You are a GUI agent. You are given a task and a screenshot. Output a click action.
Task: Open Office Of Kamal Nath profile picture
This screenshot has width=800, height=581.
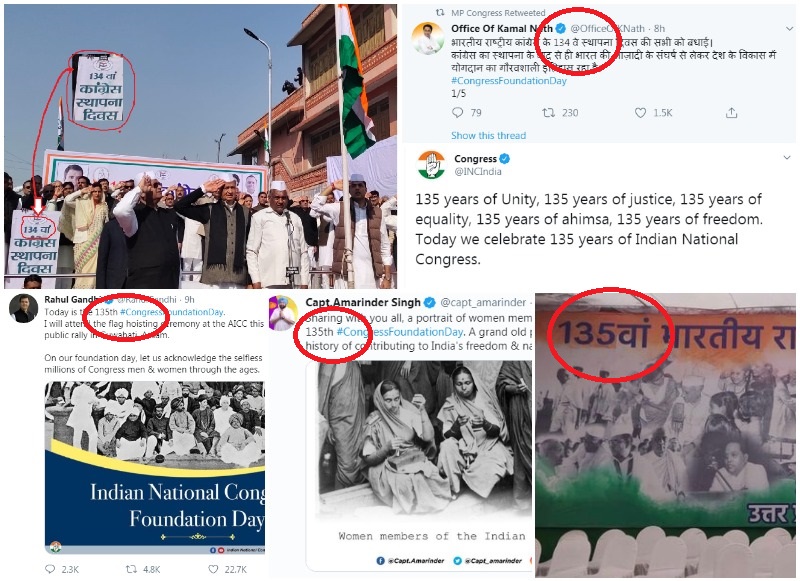[428, 38]
